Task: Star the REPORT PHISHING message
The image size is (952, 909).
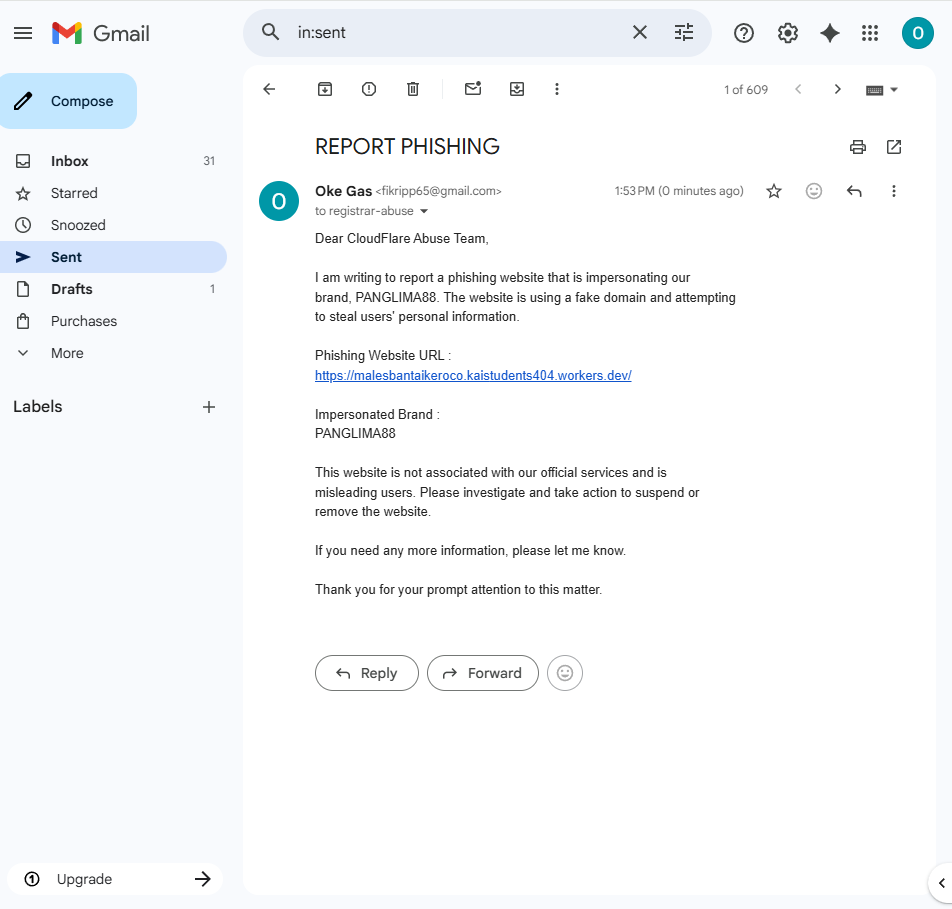Action: [x=774, y=191]
